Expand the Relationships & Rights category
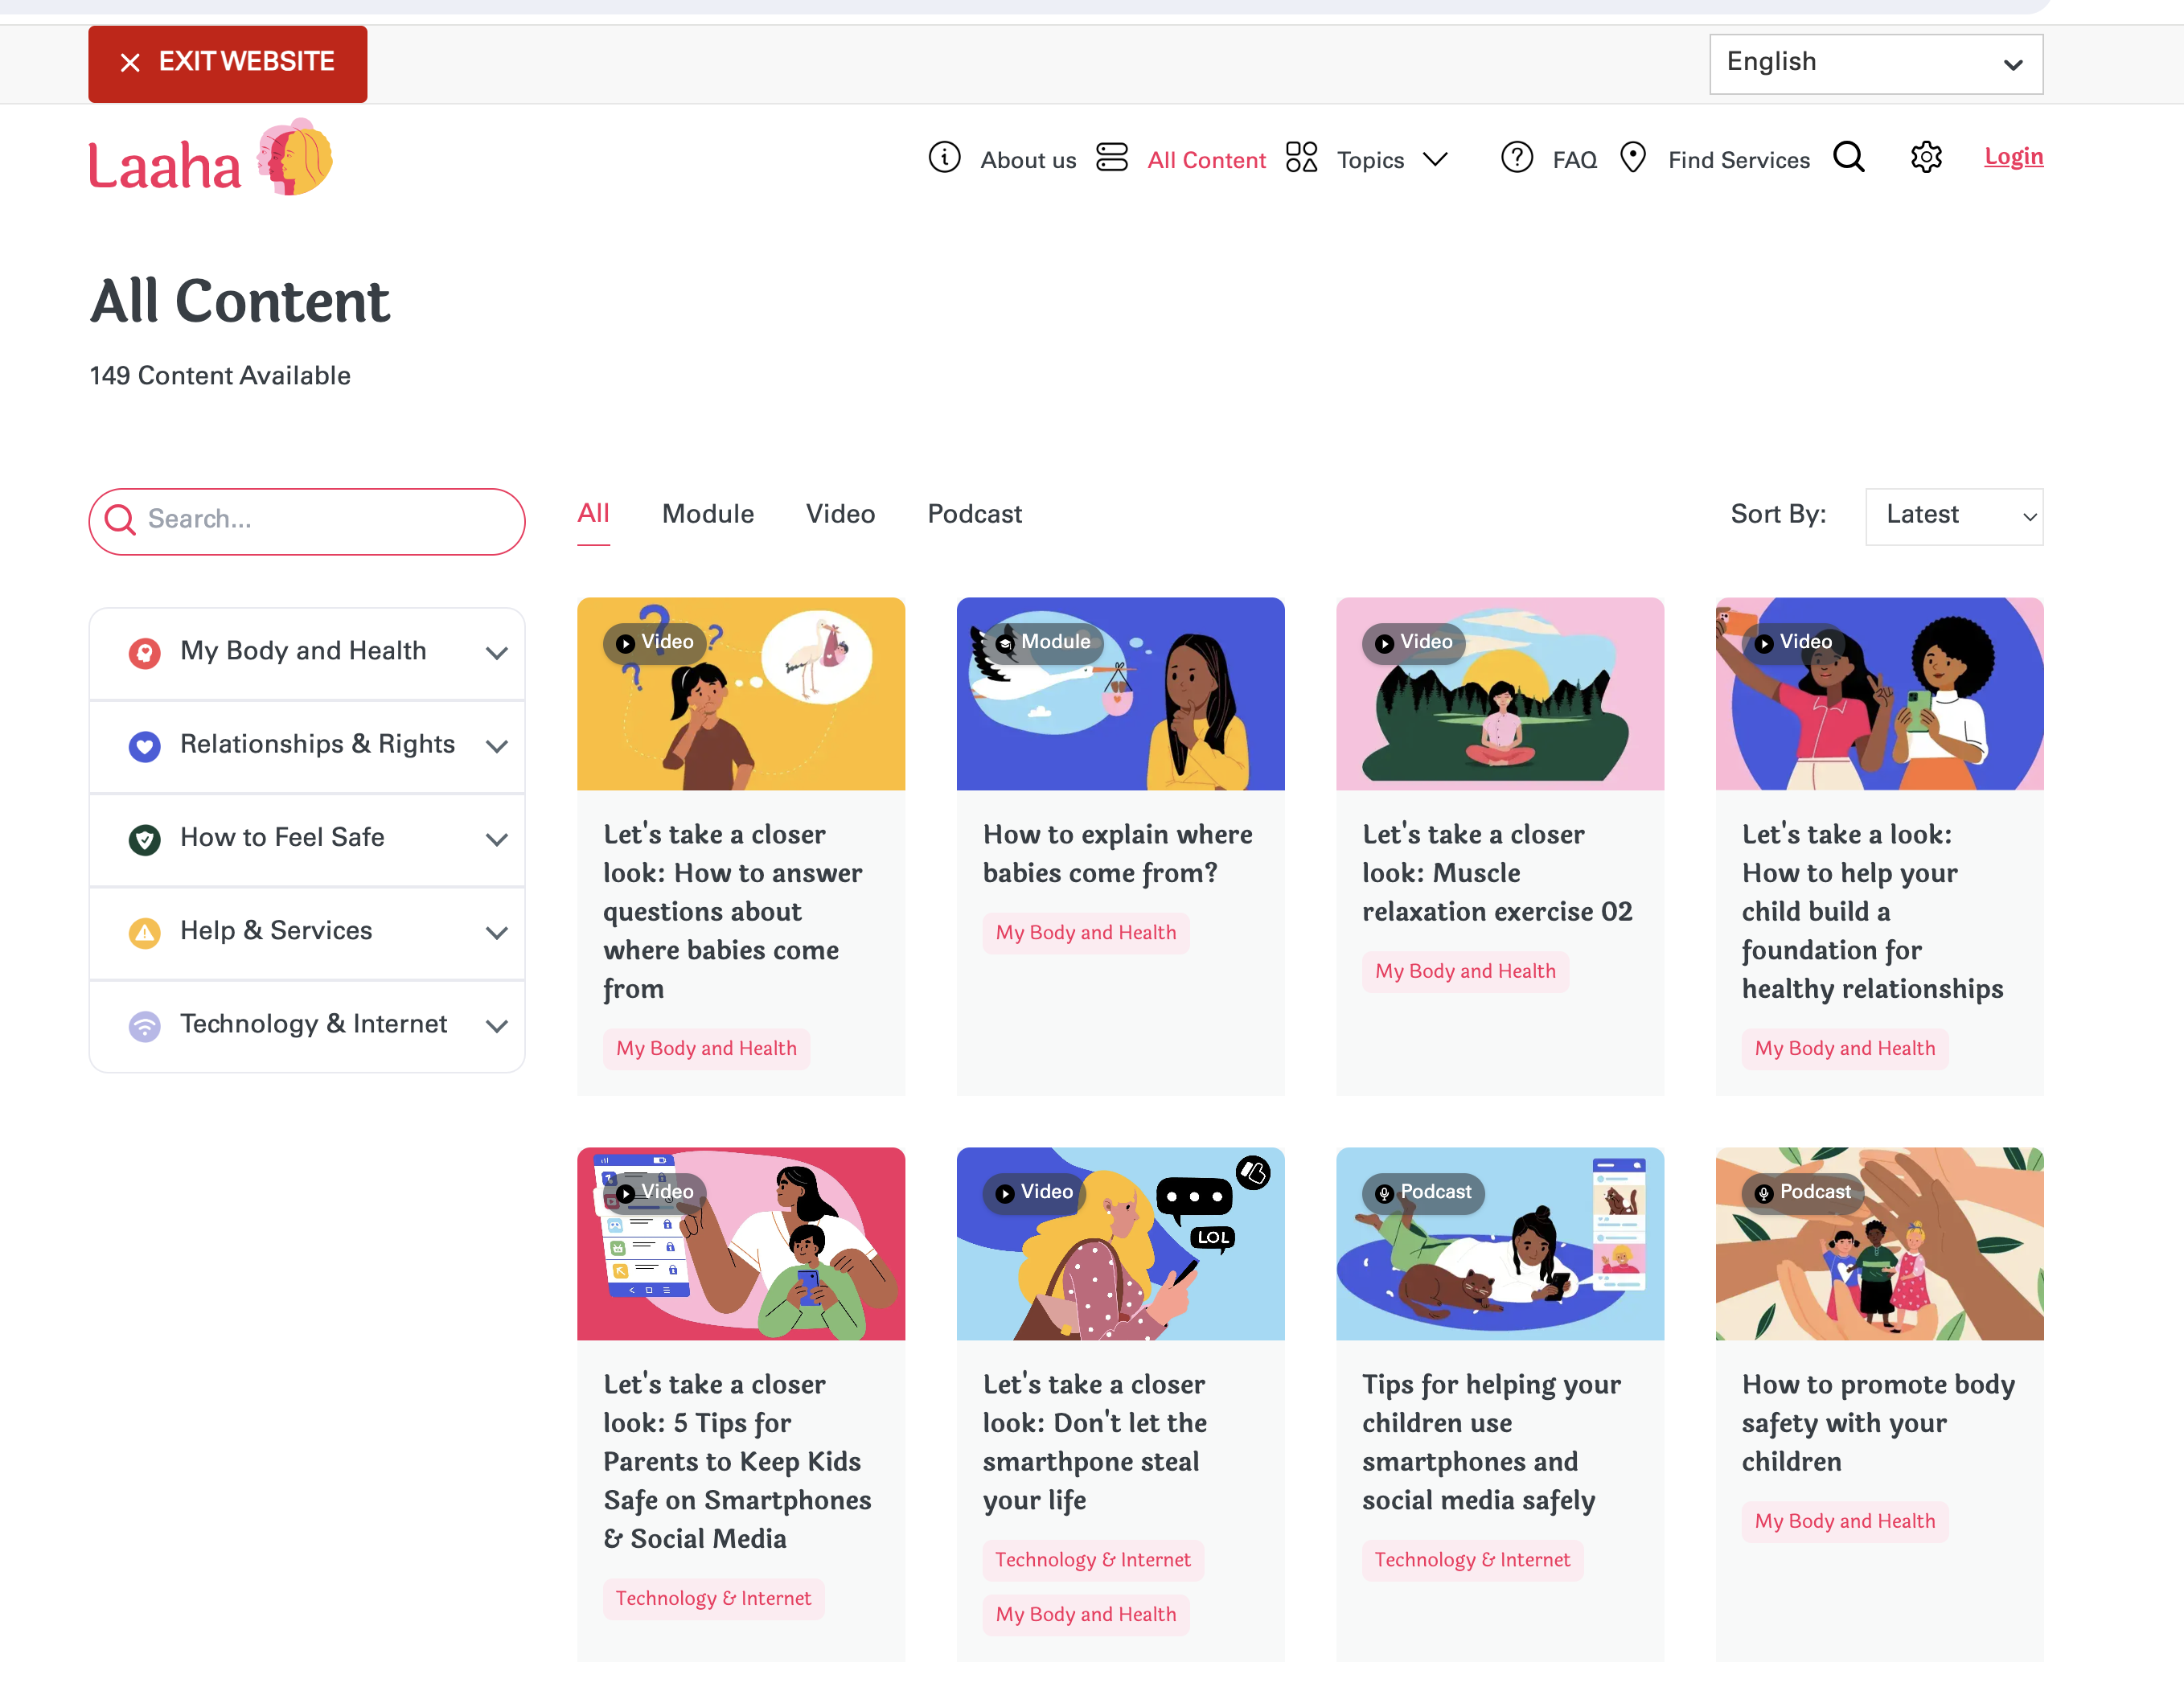The width and height of the screenshot is (2184, 1687). coord(496,746)
